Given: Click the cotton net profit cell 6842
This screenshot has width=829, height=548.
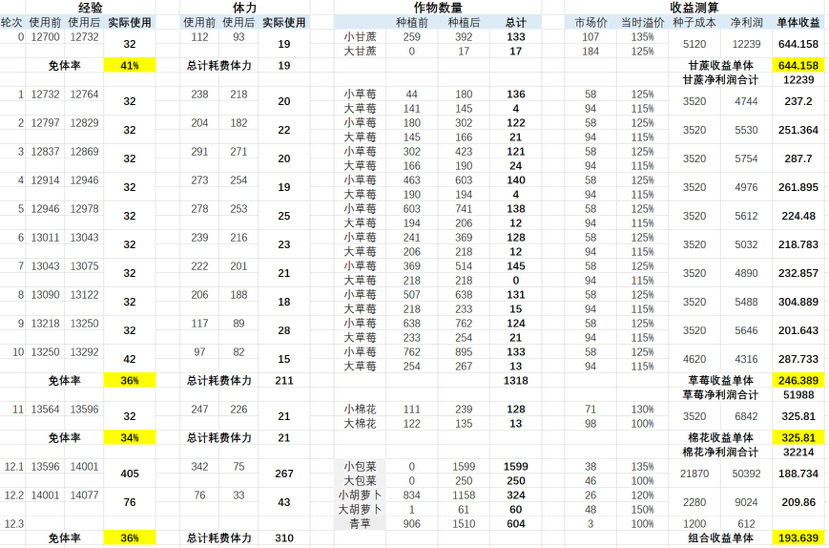Looking at the screenshot, I should [x=746, y=416].
